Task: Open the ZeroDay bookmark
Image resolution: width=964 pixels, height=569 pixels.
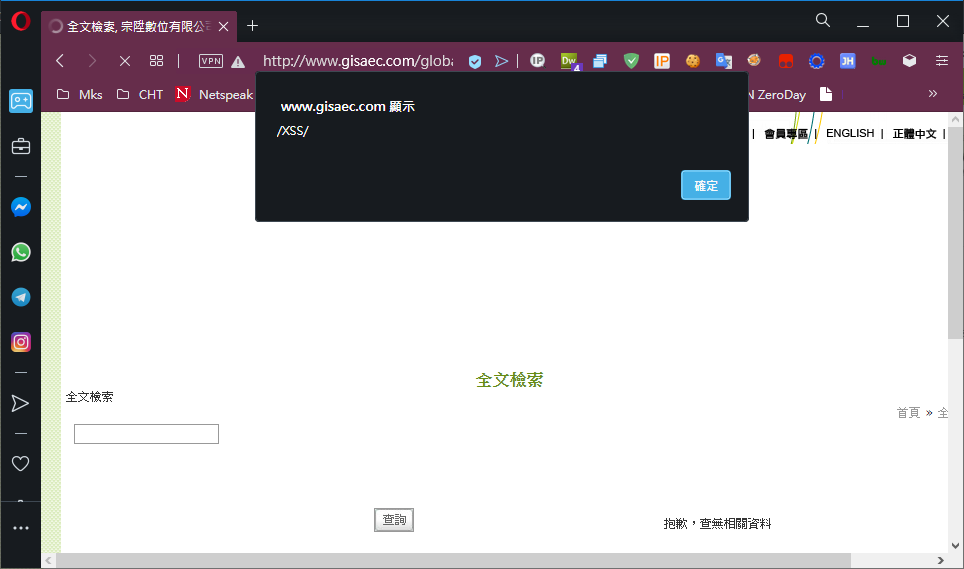Action: tap(777, 95)
